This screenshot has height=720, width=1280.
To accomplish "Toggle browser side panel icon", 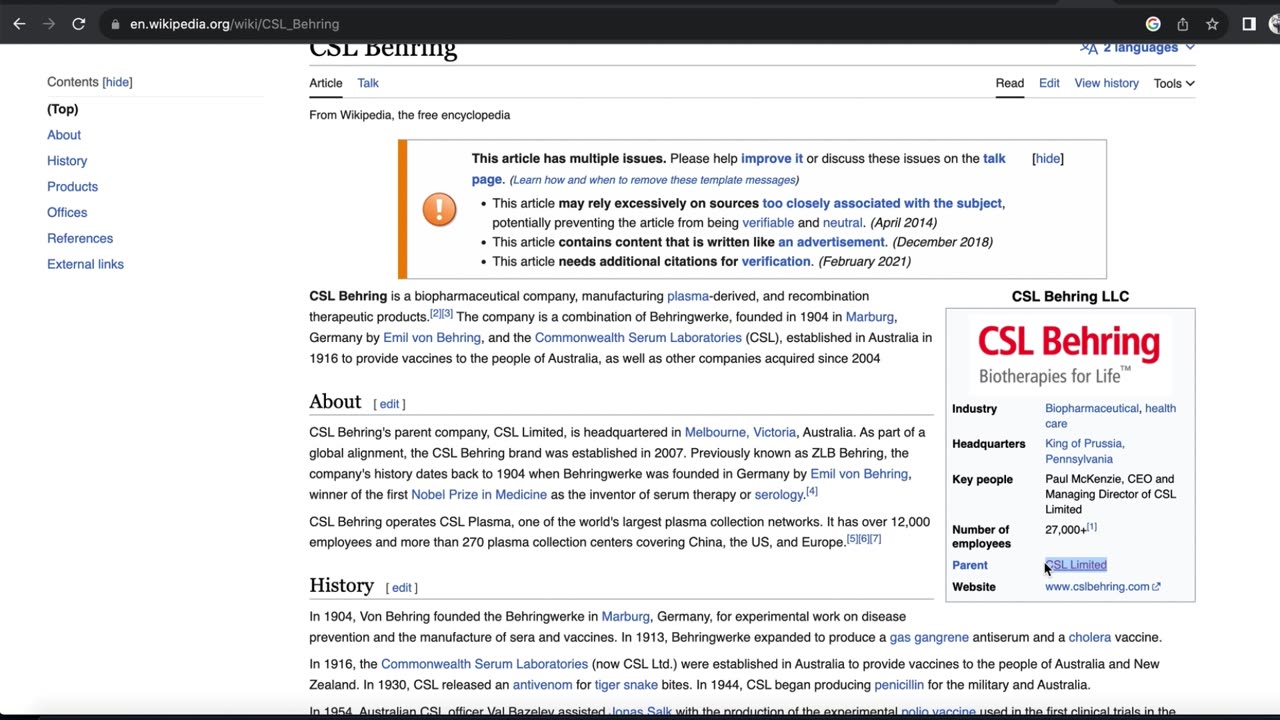I will (x=1249, y=24).
